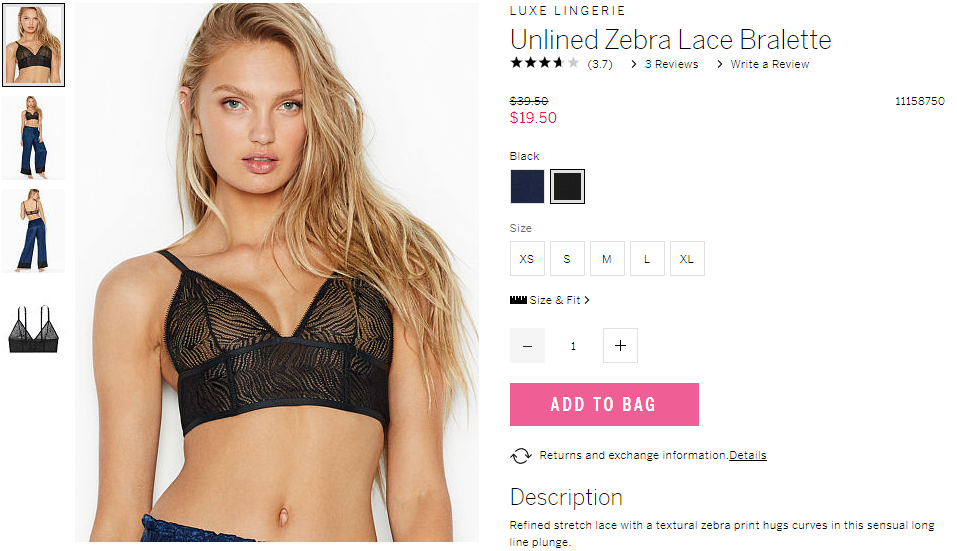
Task: Select the black color swatch
Action: [567, 186]
